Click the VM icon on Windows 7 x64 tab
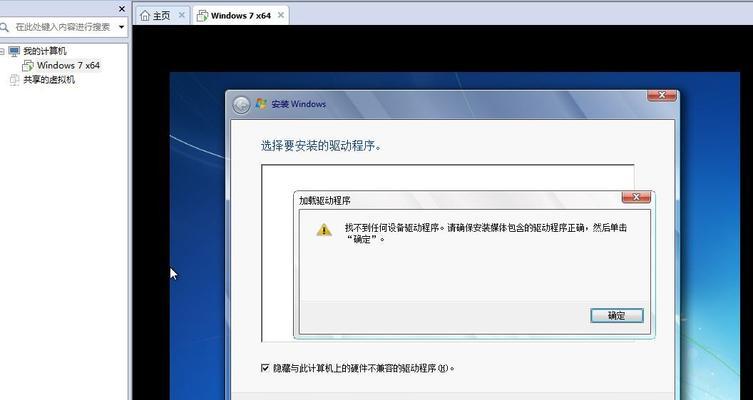 203,16
